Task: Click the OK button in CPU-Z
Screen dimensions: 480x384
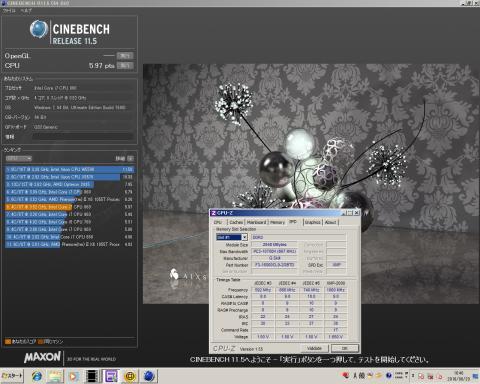Action: [x=345, y=348]
